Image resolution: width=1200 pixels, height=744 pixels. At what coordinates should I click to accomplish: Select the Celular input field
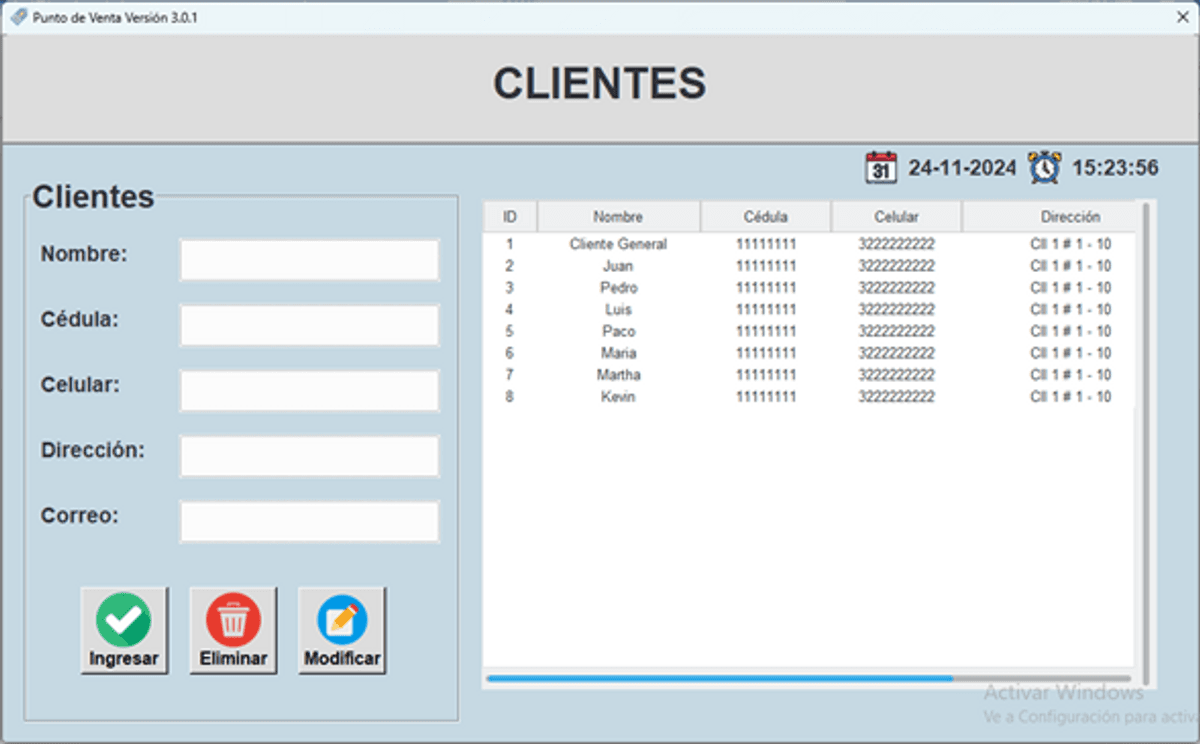click(309, 391)
